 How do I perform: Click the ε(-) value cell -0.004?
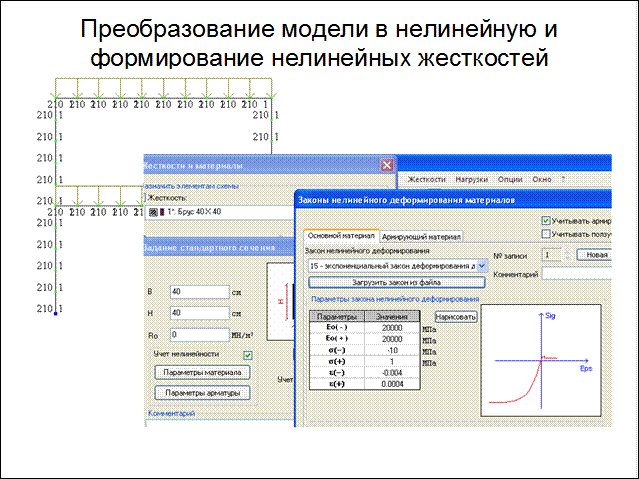click(392, 373)
